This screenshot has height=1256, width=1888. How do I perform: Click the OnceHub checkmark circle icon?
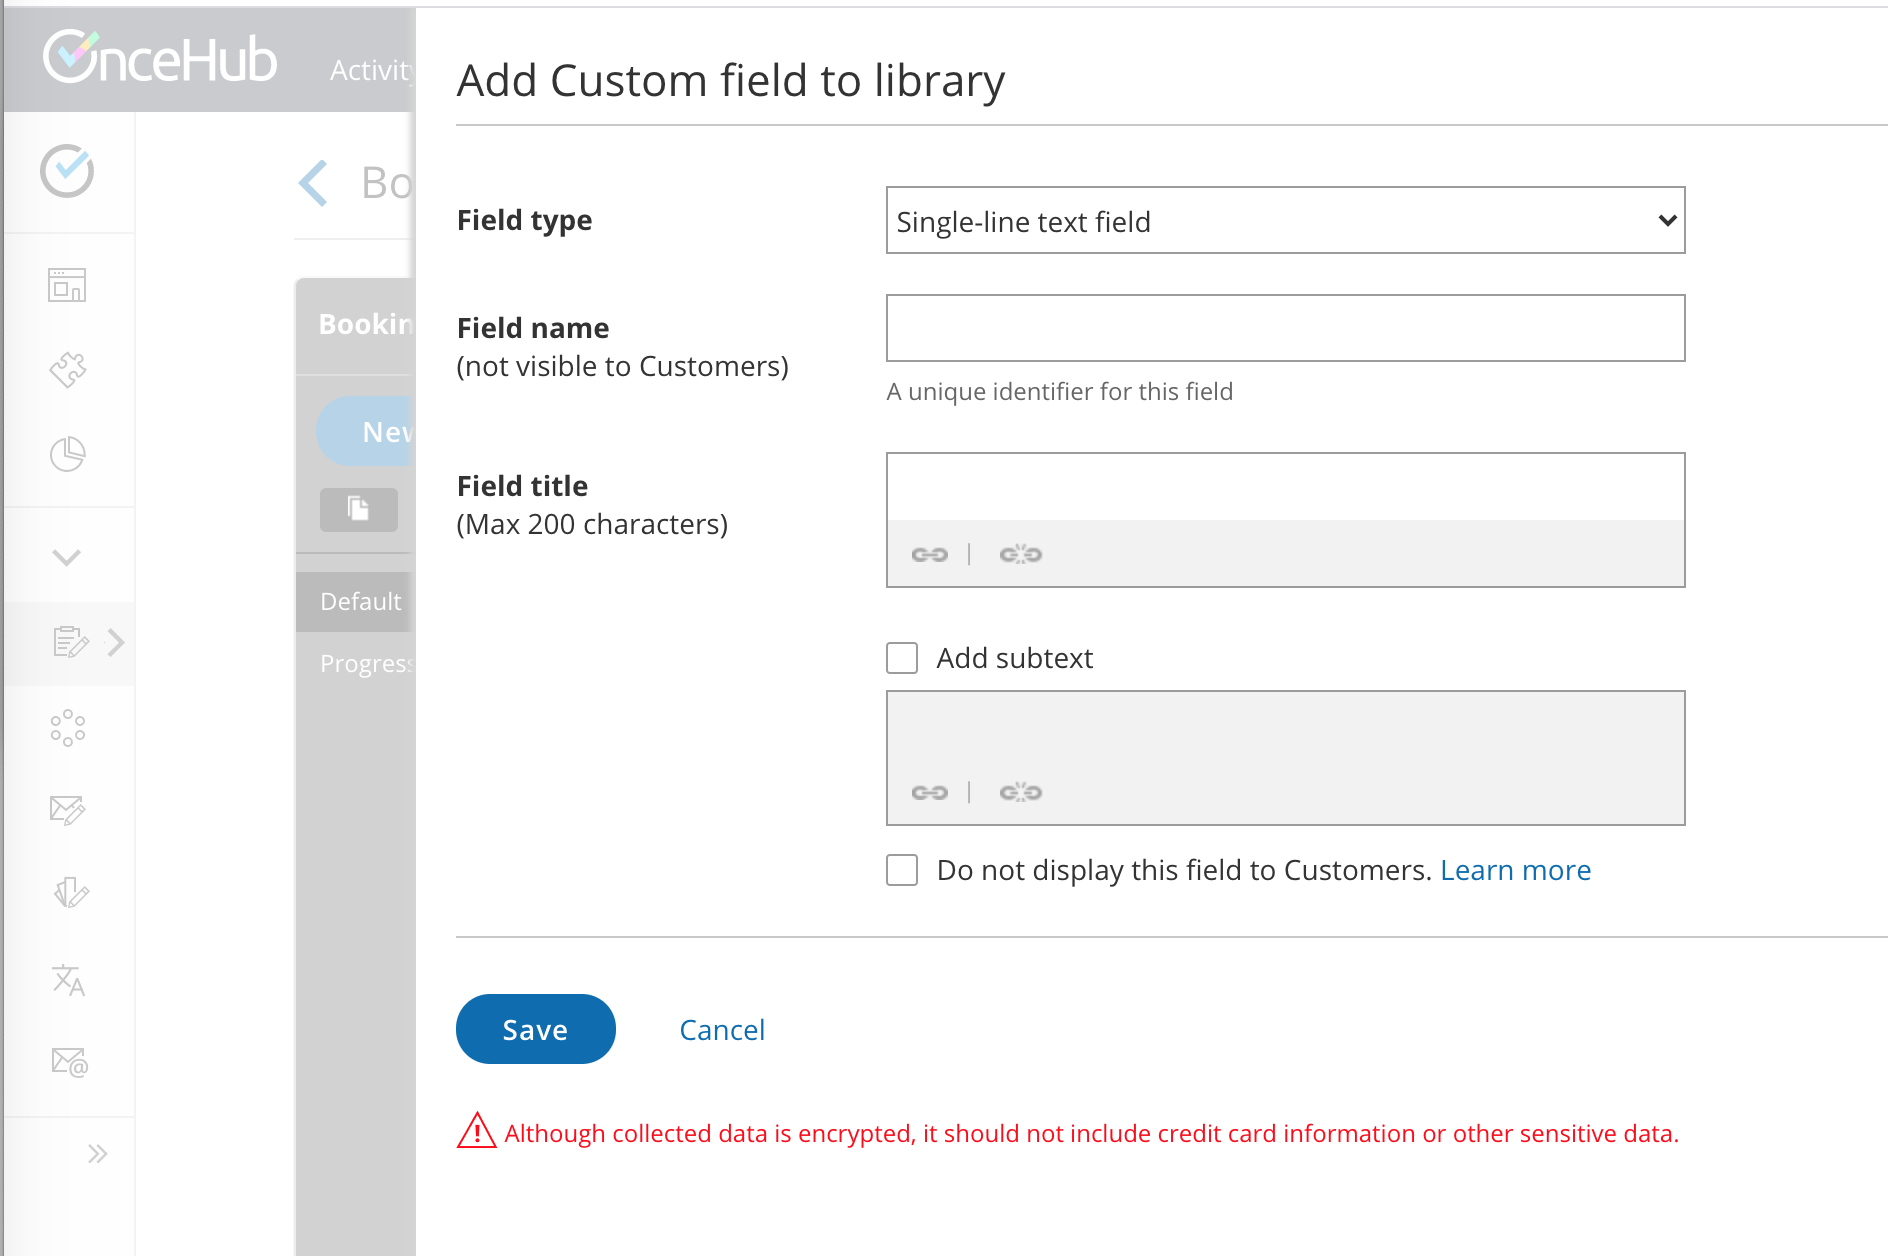[x=67, y=171]
